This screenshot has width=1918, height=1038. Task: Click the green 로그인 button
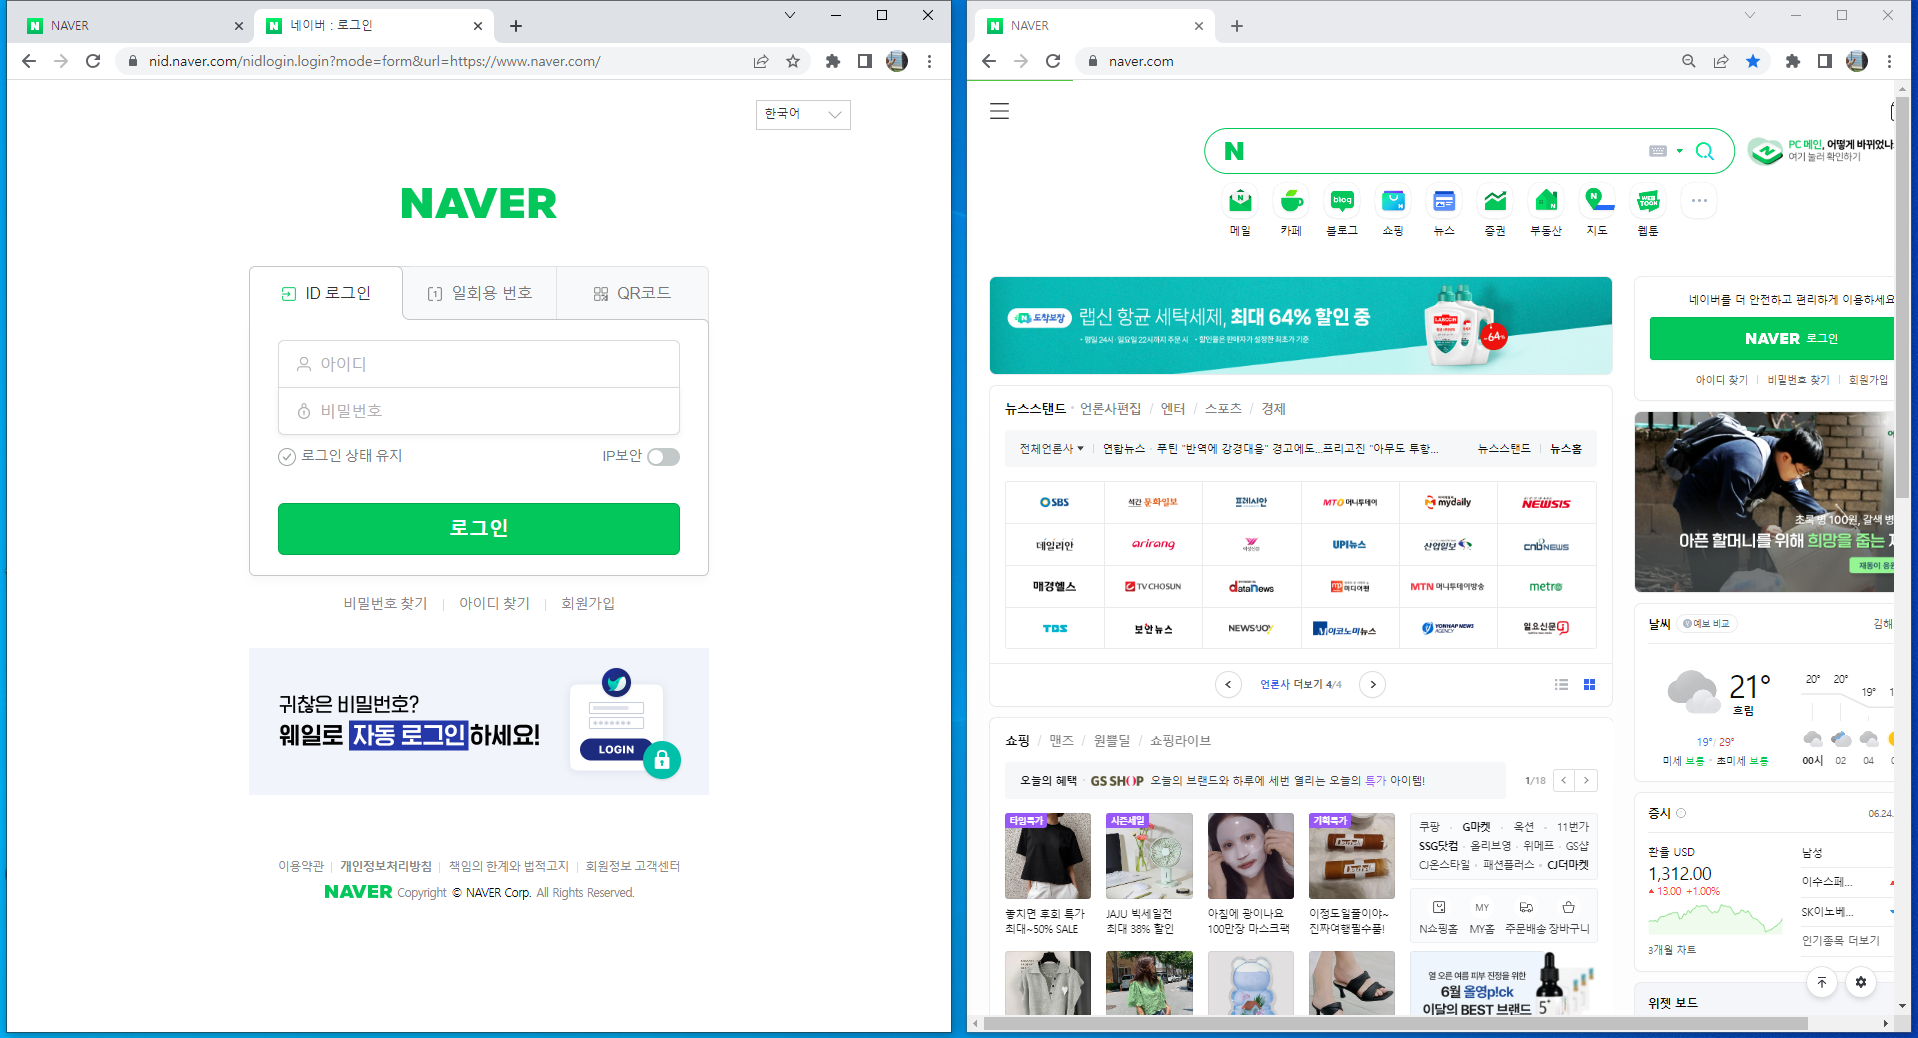coord(479,528)
